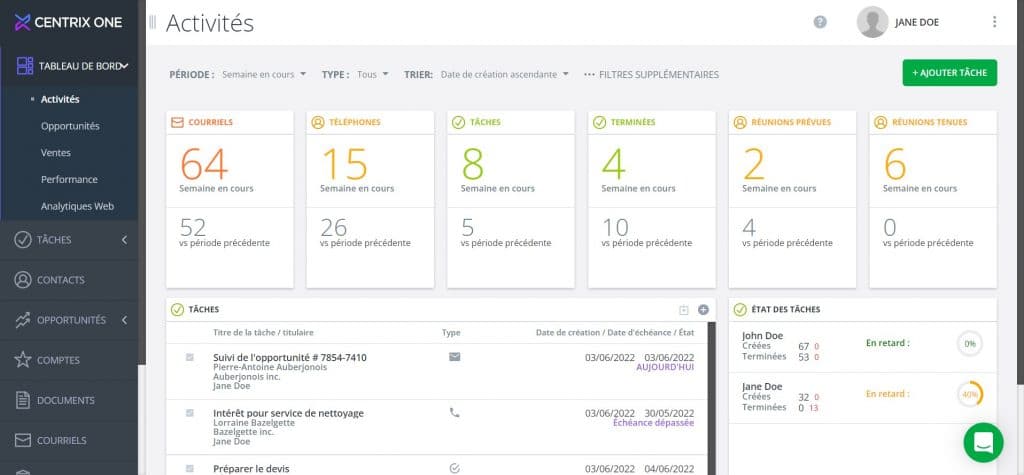The image size is (1024, 475).
Task: Open the Période Semaine en cours dropdown
Action: pyautogui.click(x=264, y=74)
